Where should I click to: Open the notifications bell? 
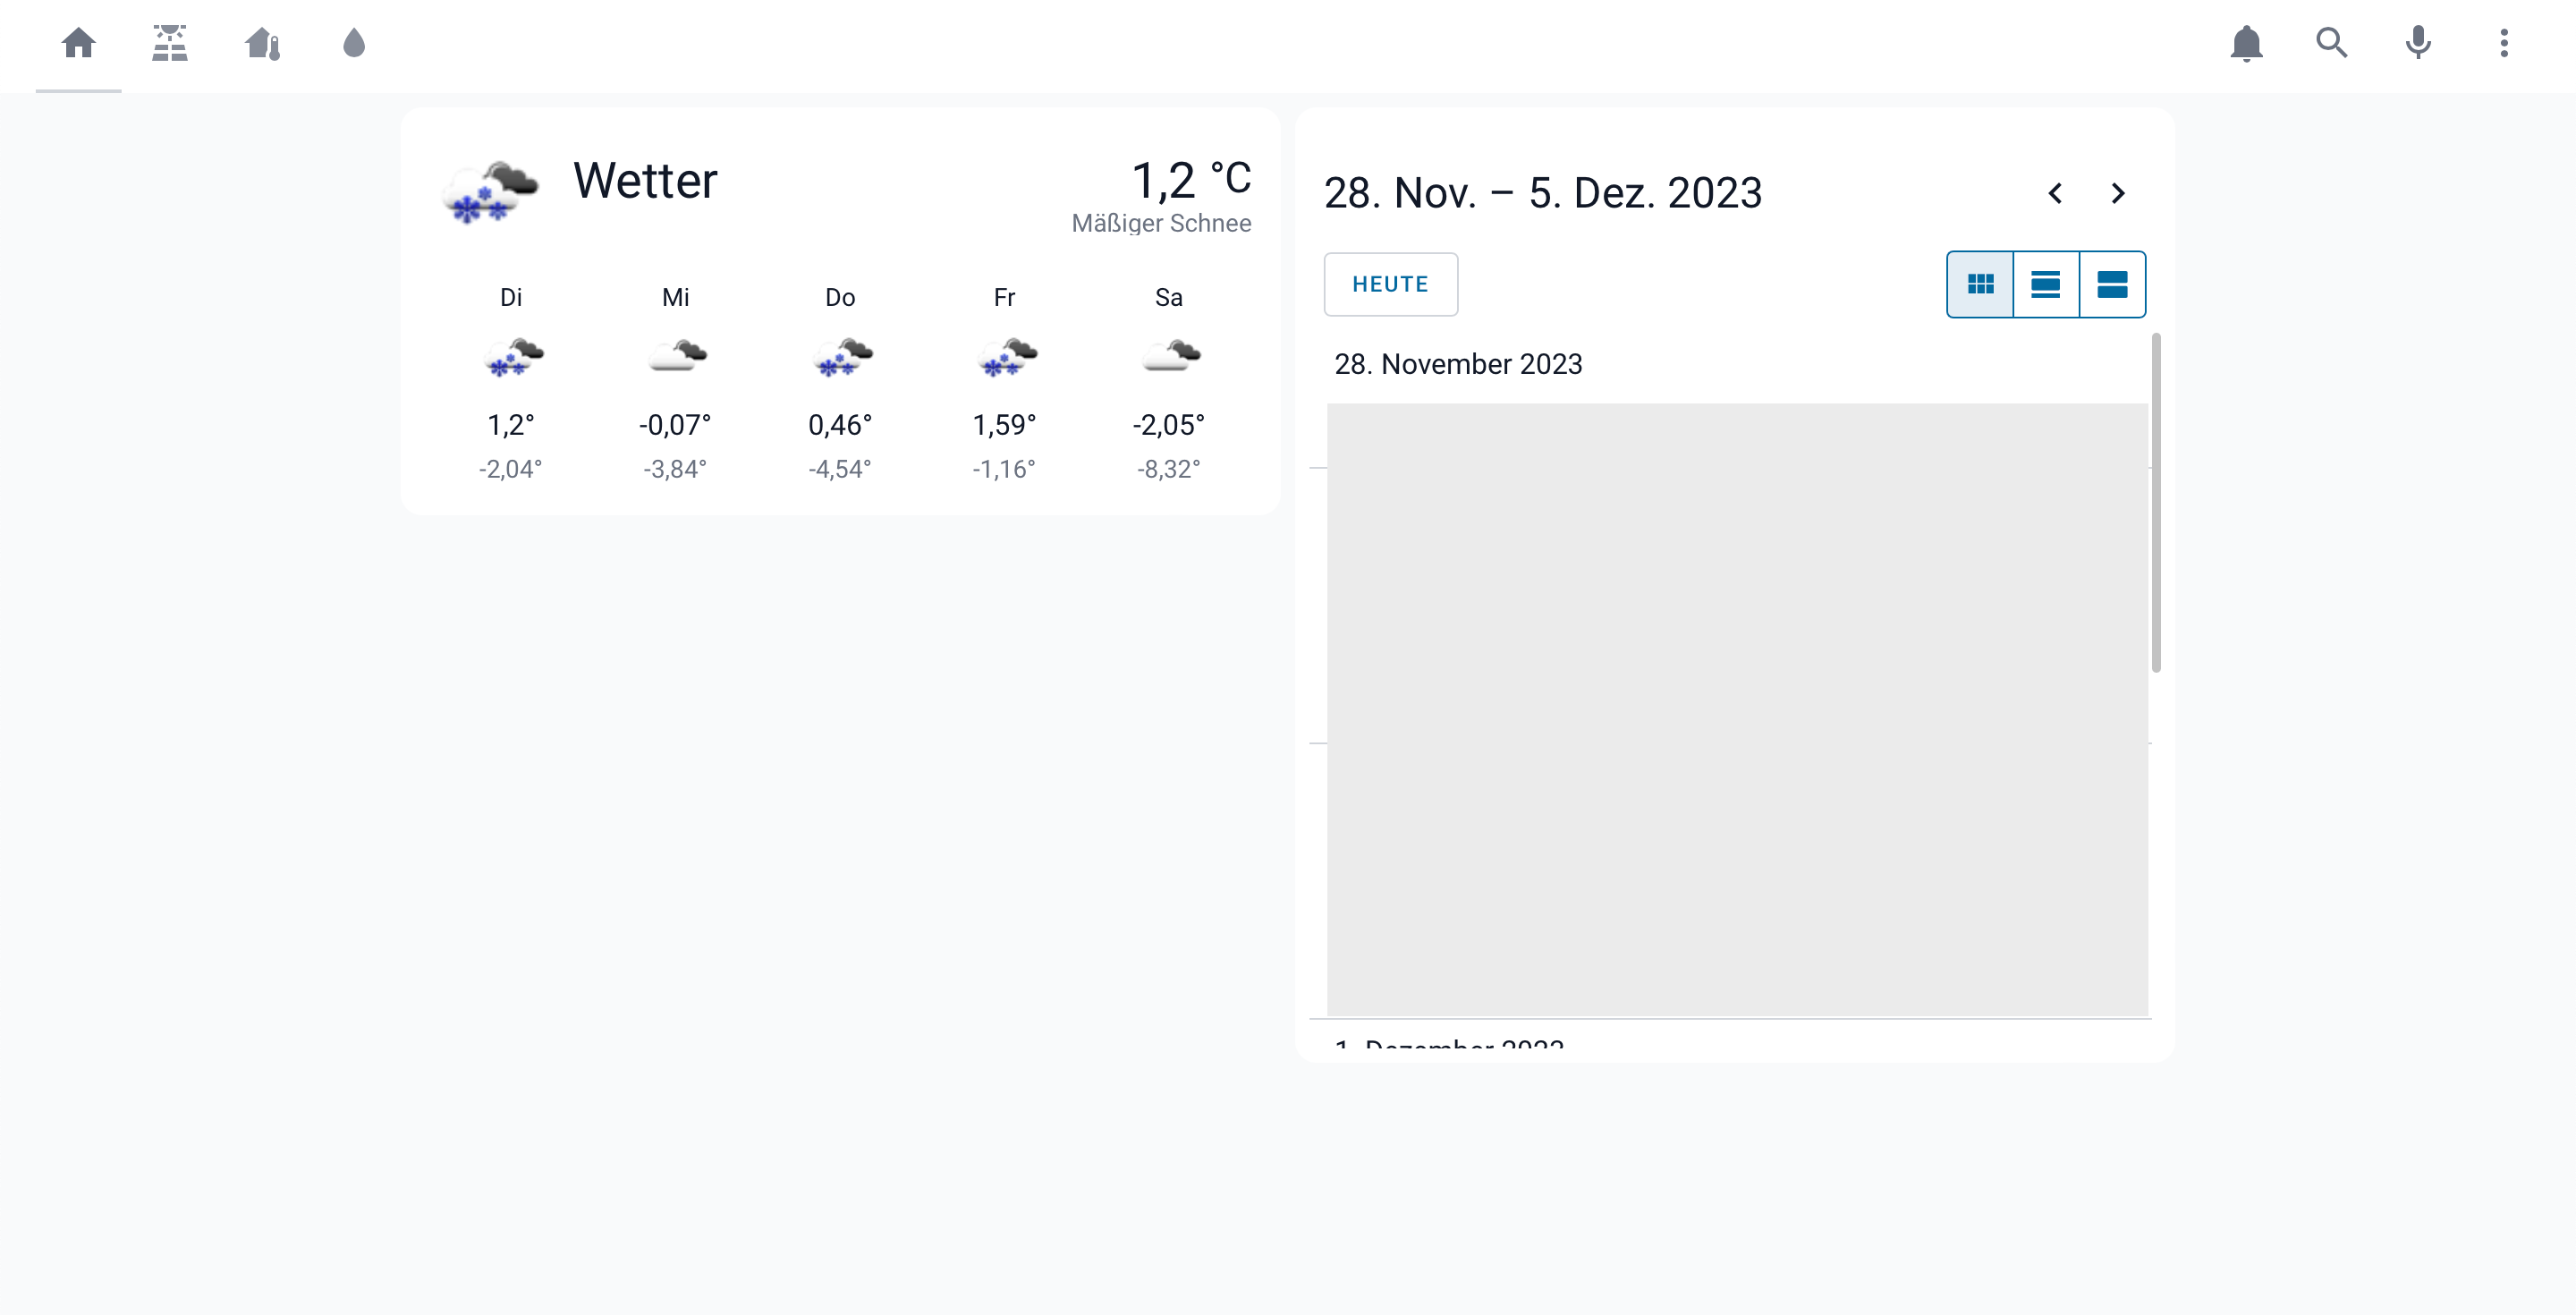click(2246, 44)
